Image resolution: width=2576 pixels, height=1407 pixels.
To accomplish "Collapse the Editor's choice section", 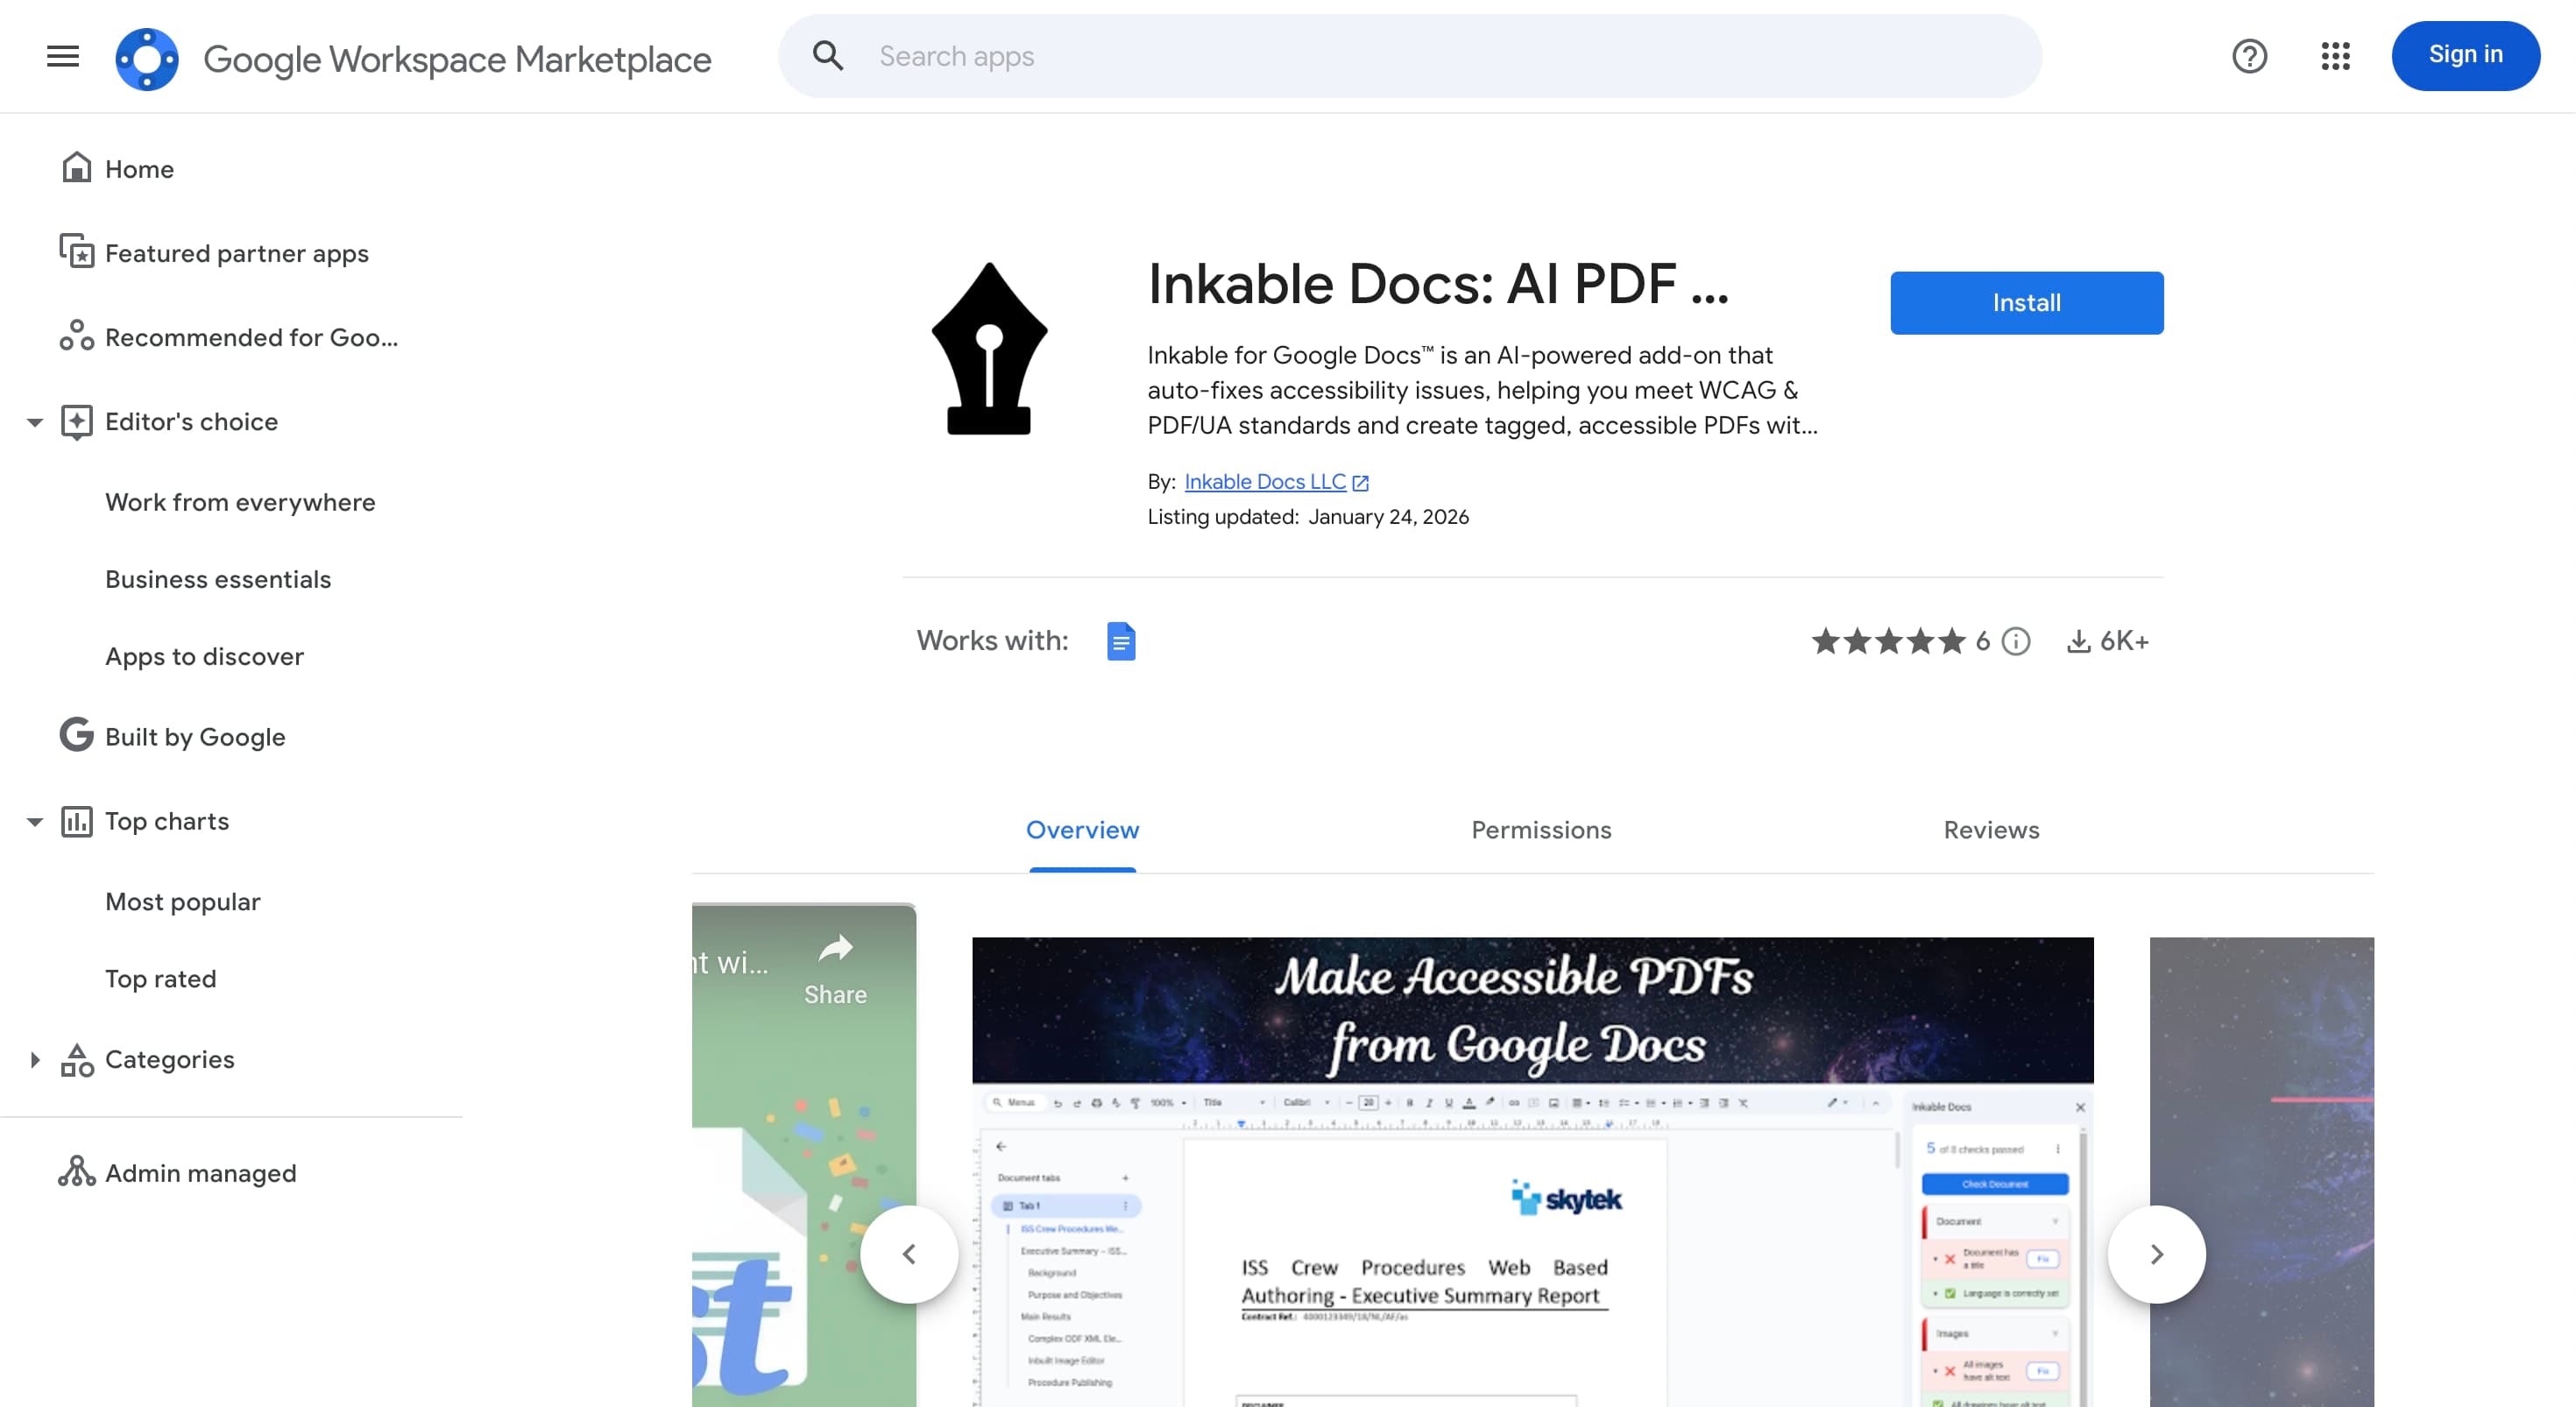I will (x=36, y=421).
